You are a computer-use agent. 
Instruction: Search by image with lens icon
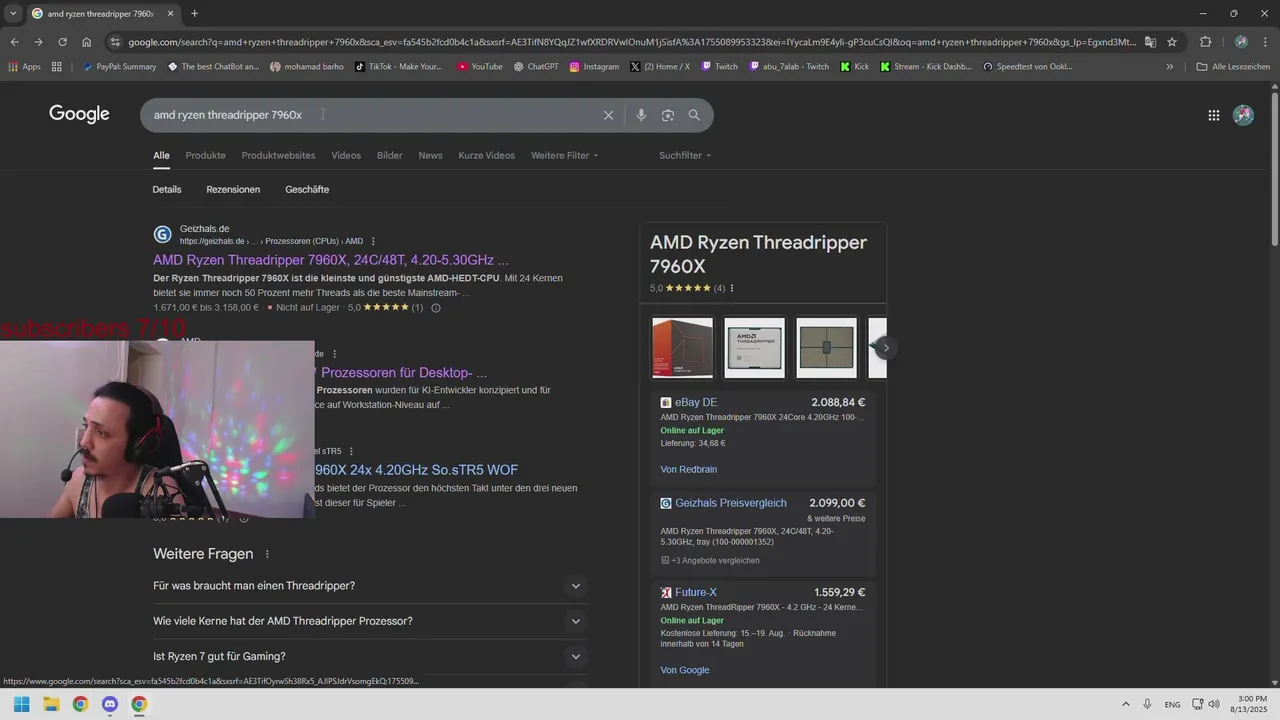point(668,115)
